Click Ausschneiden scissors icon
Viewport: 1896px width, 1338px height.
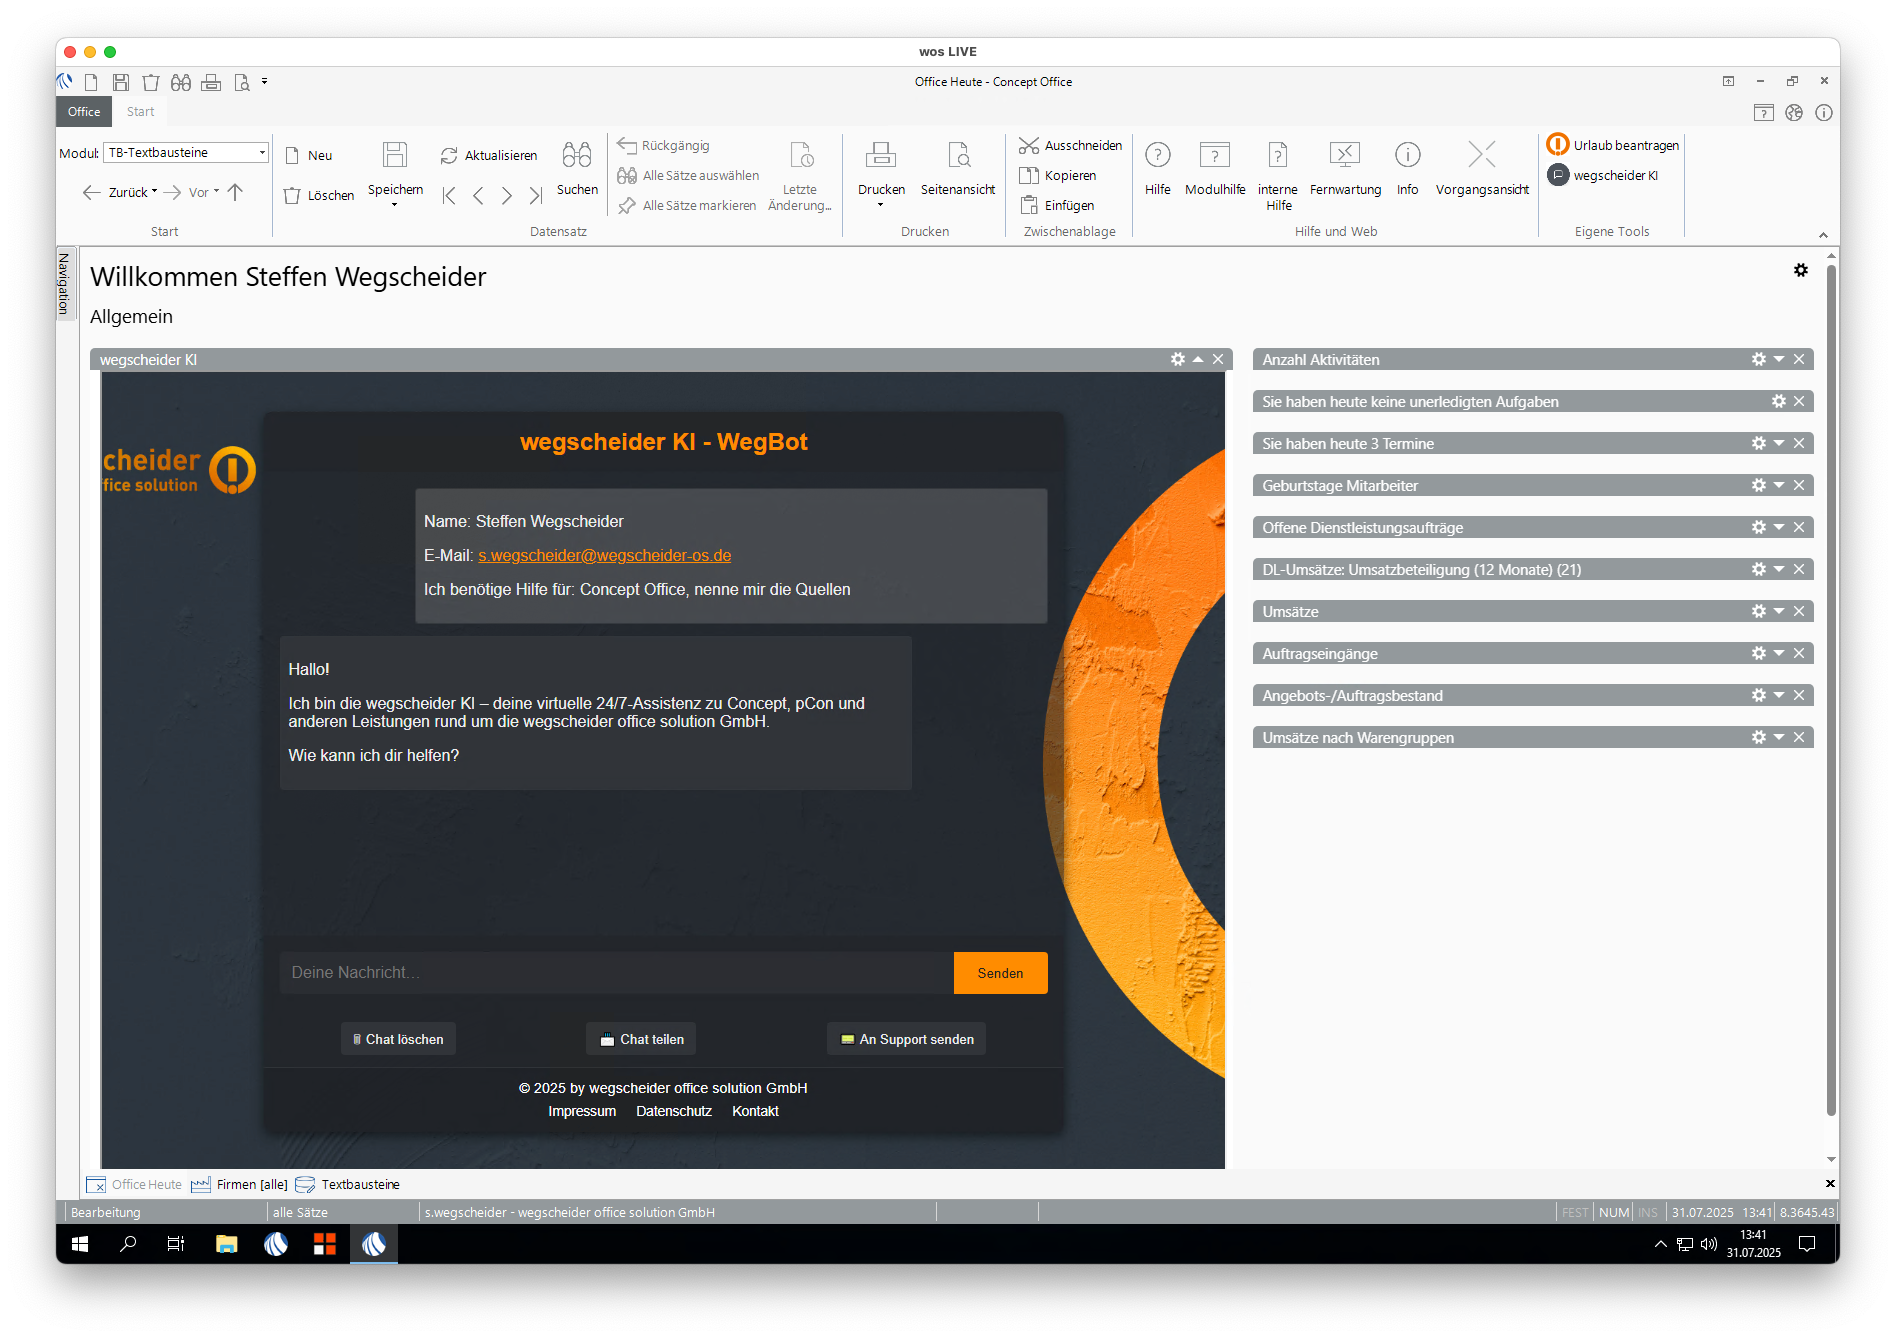(1028, 145)
